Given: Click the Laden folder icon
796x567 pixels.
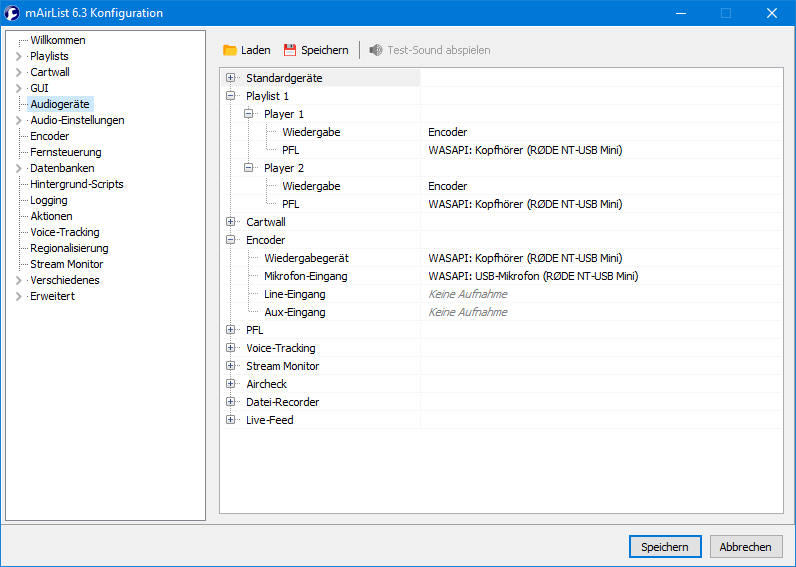Looking at the screenshot, I should pyautogui.click(x=230, y=50).
